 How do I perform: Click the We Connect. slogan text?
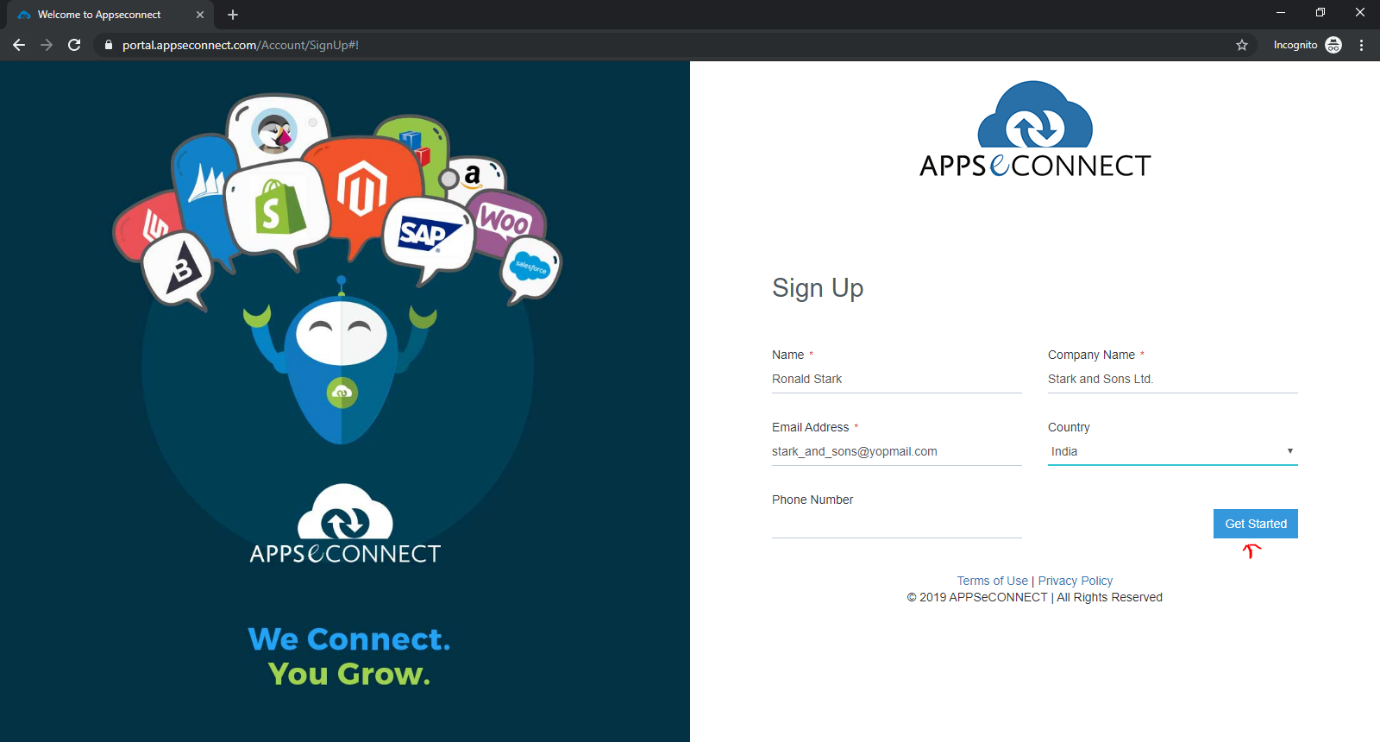[349, 639]
